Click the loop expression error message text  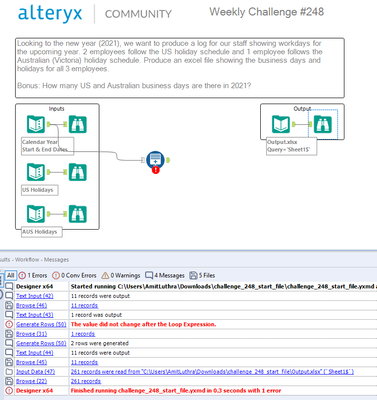[143, 324]
